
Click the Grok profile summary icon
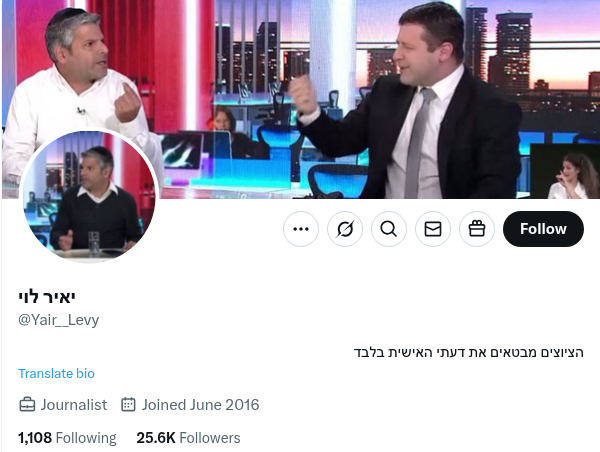click(345, 229)
